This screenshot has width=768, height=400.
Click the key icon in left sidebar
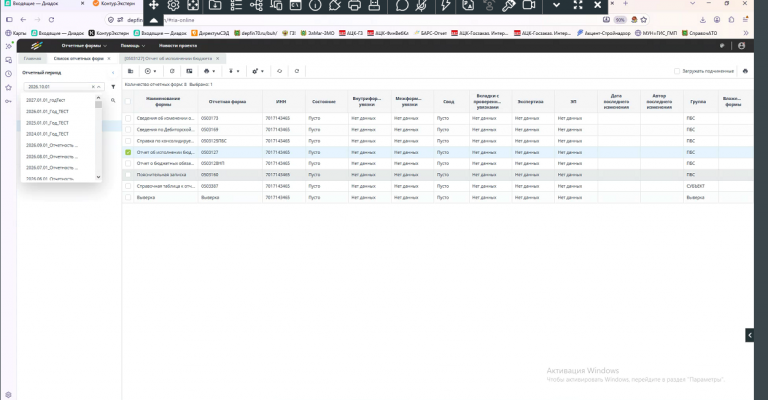8,101
